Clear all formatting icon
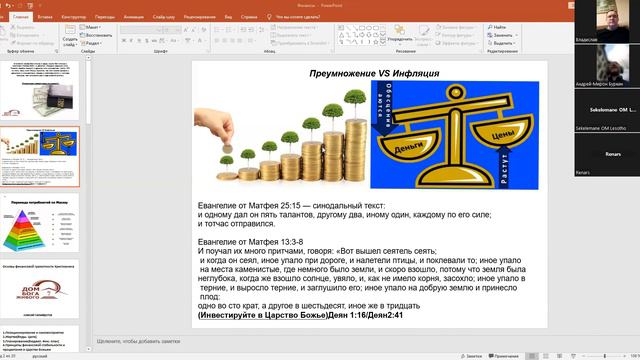 pyautogui.click(x=204, y=30)
